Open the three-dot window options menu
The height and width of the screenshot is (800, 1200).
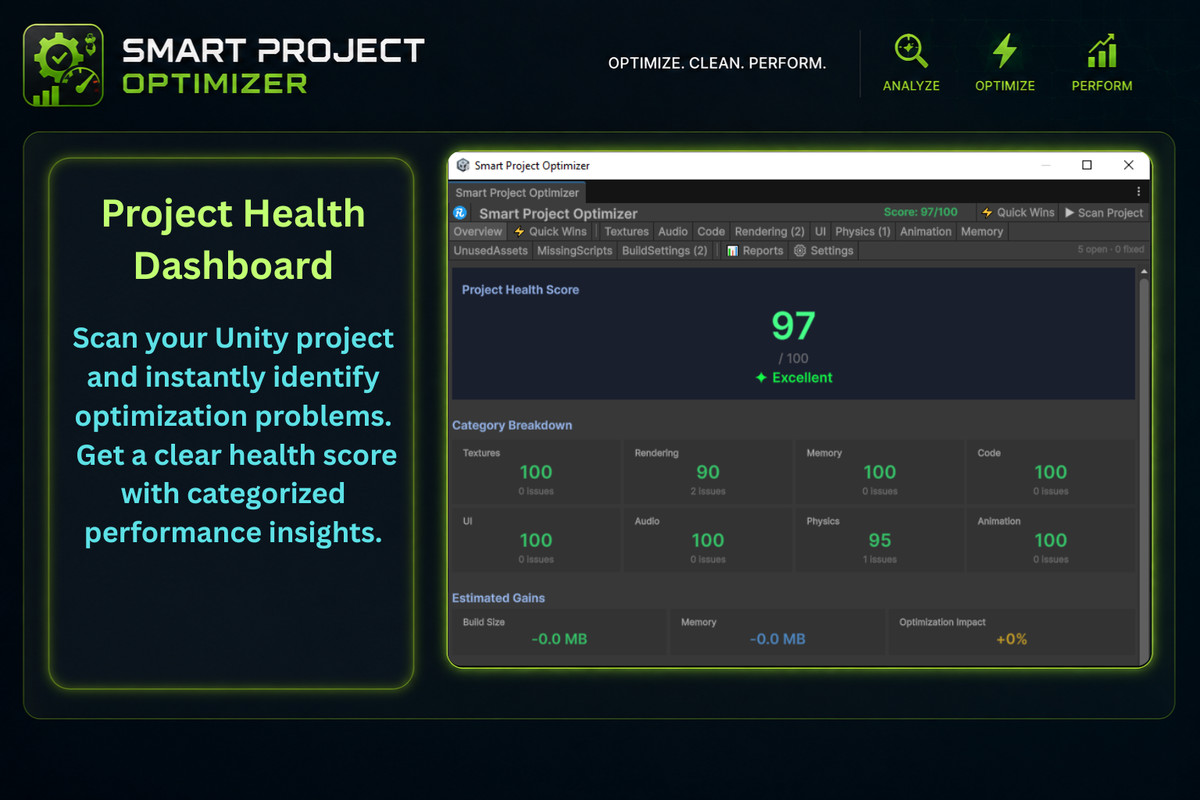click(1139, 191)
